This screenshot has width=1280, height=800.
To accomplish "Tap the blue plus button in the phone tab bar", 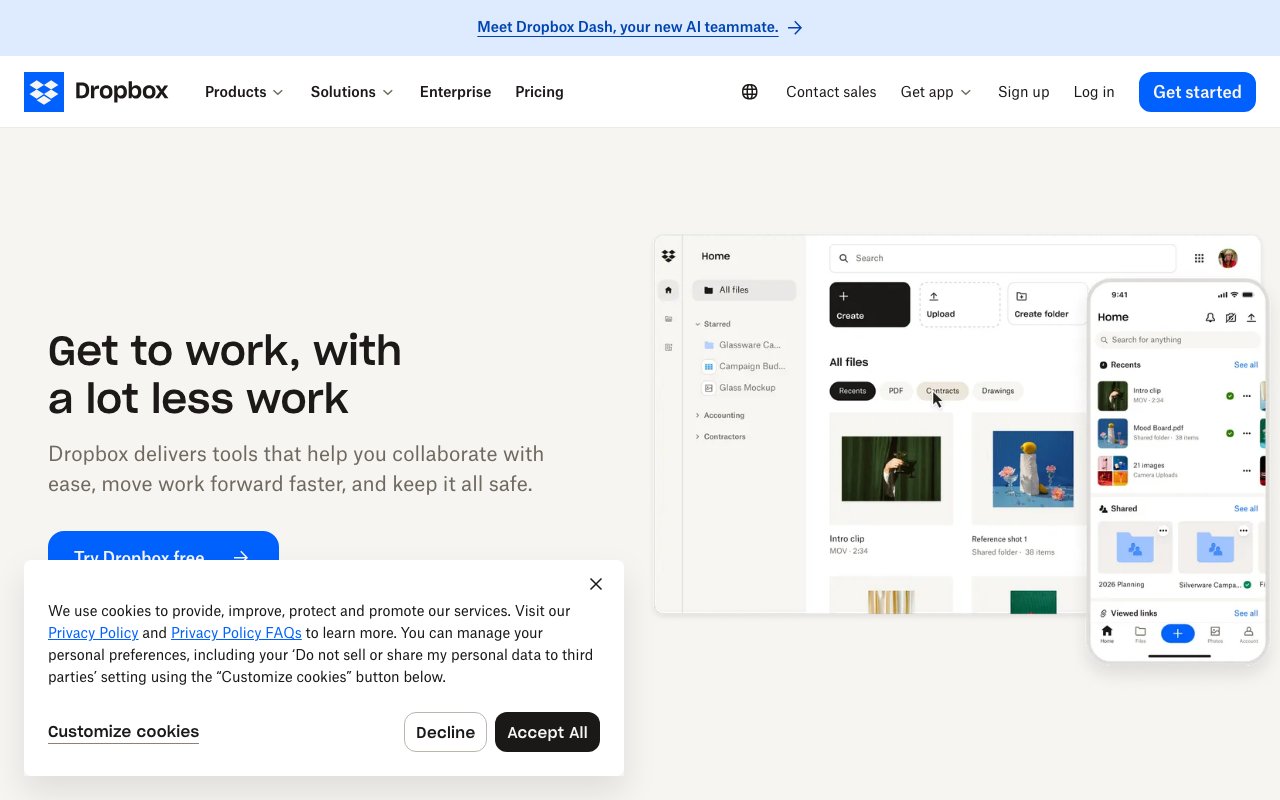I will (1178, 633).
